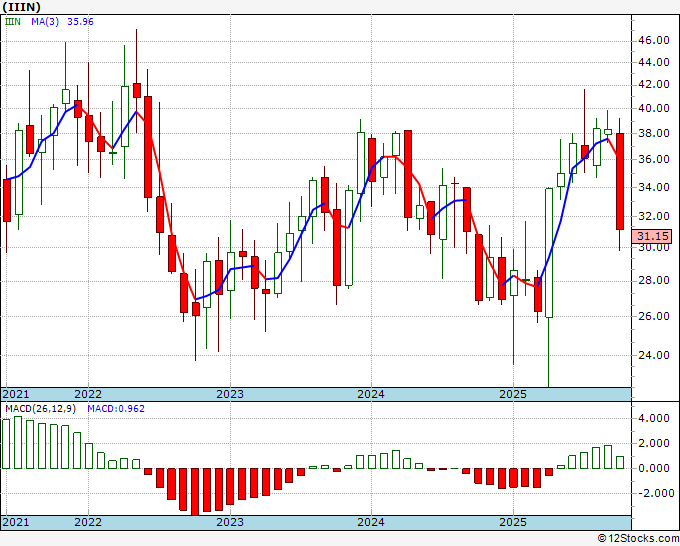Click the 40.00 price axis label

coord(654,108)
